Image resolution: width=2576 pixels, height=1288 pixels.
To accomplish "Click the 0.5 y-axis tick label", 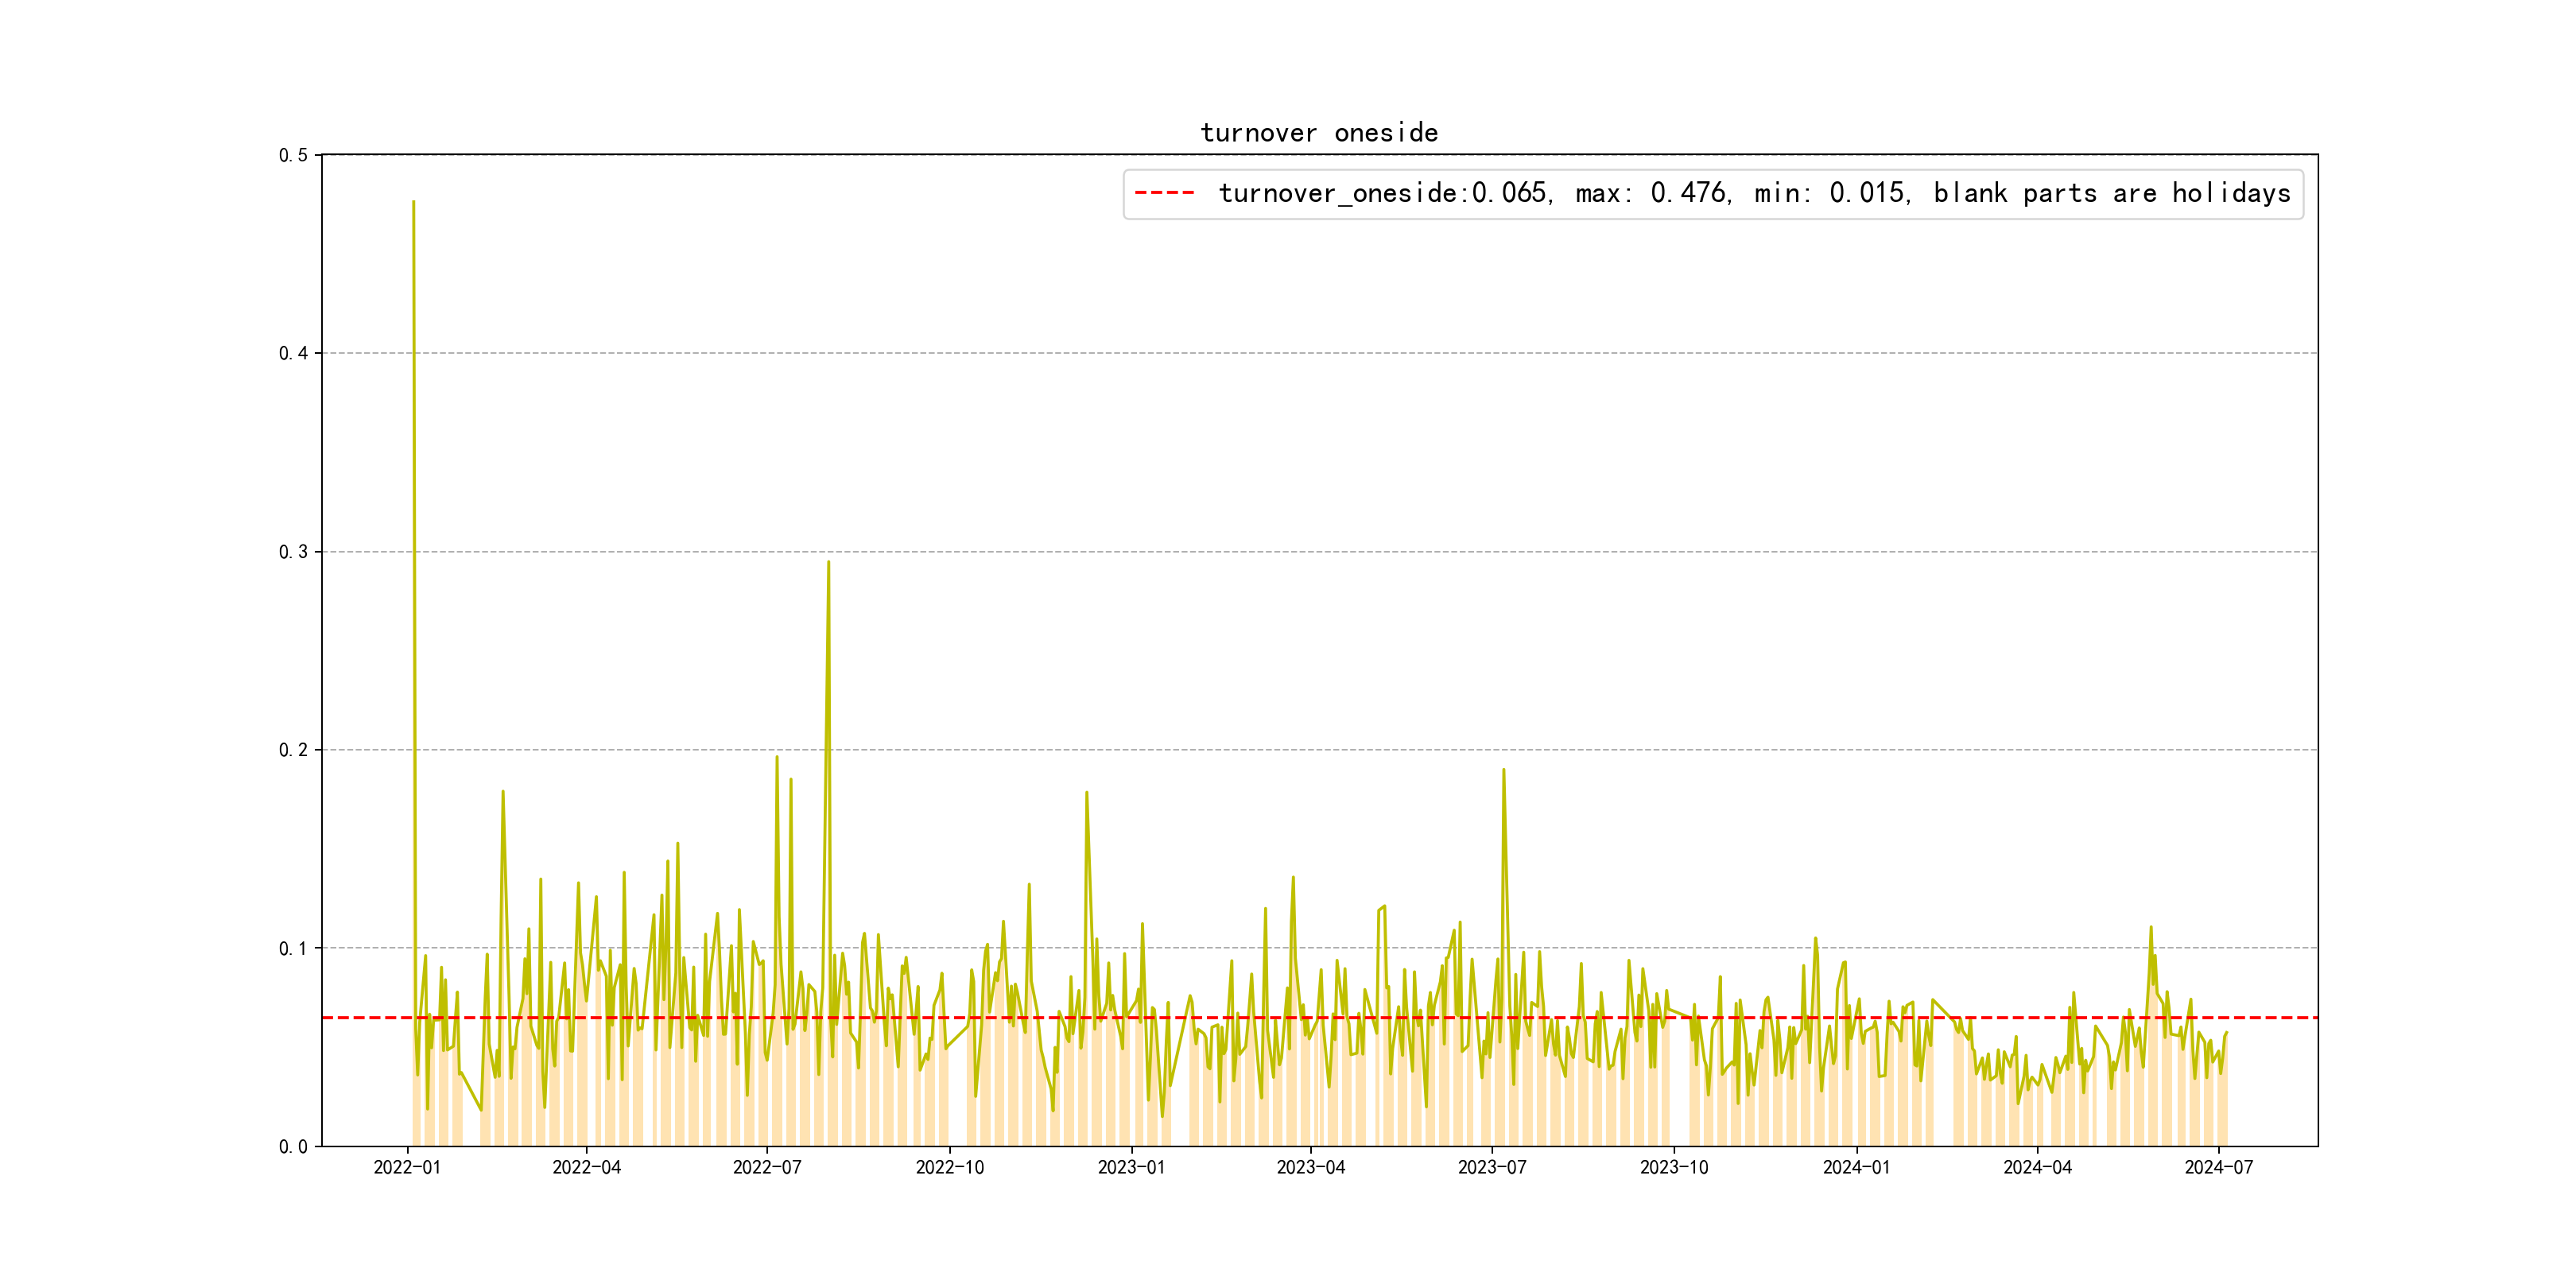I will pos(293,155).
